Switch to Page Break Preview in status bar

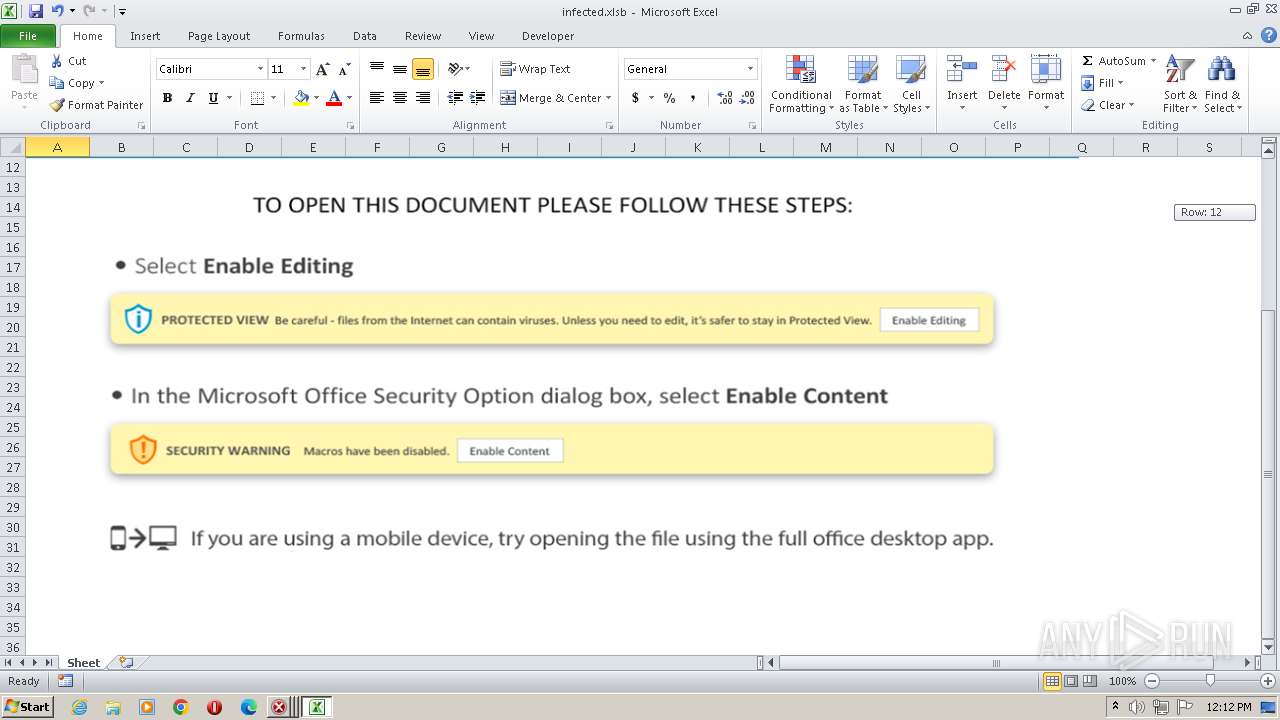pyautogui.click(x=1090, y=681)
